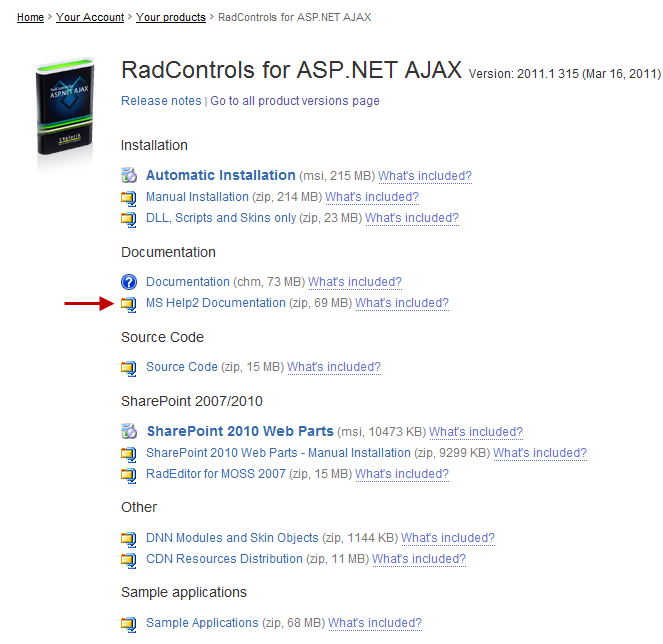The width and height of the screenshot is (663, 644).
Task: Show What's included for Manual Installation
Action: (x=372, y=197)
